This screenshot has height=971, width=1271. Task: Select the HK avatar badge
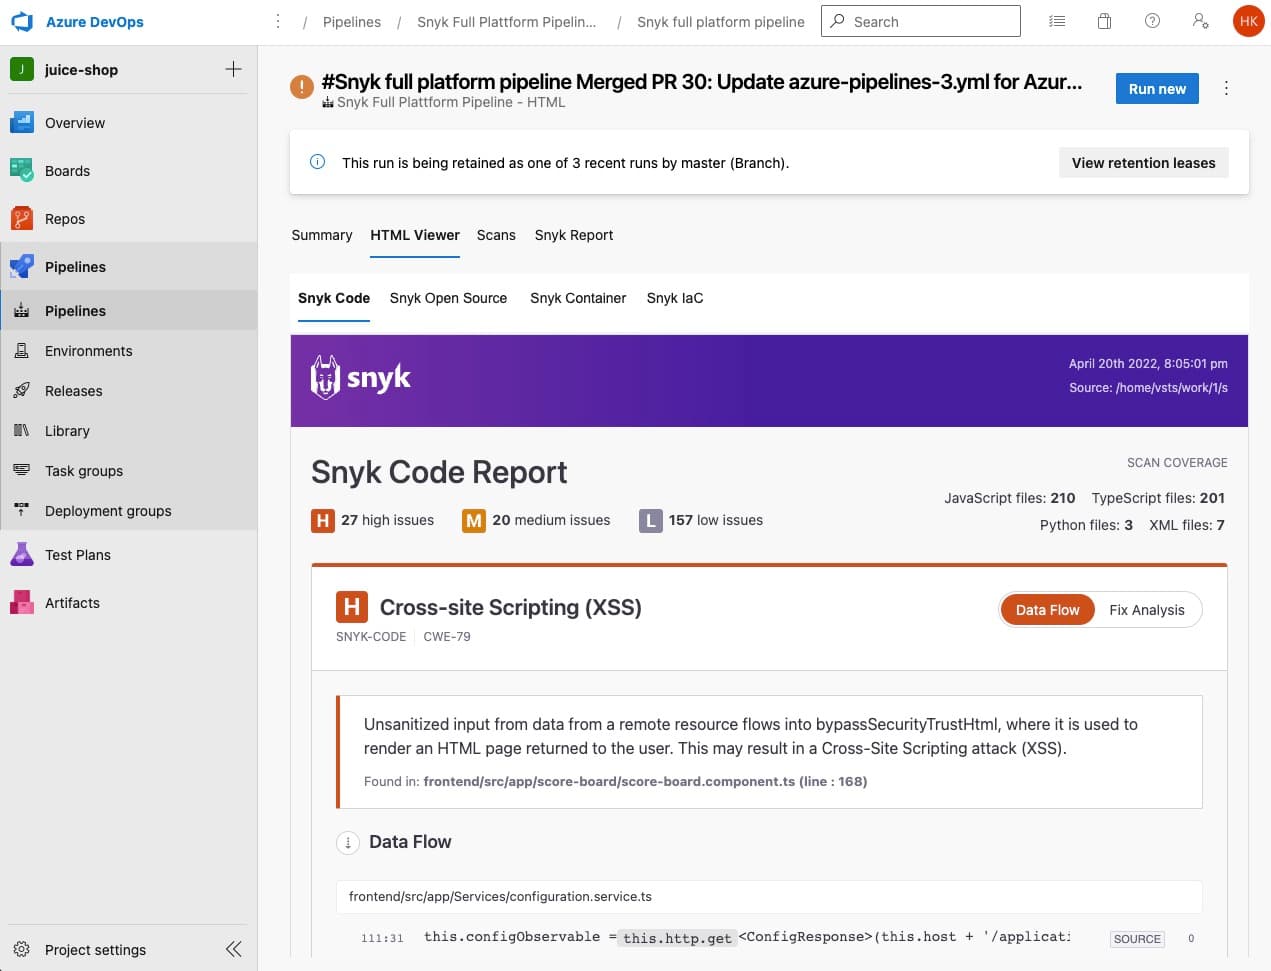coord(1248,20)
